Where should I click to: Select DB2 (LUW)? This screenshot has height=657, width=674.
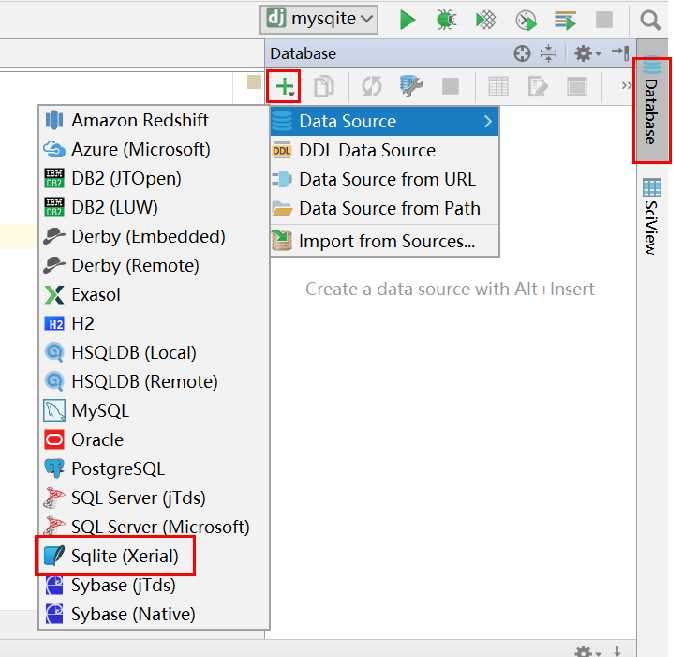[153, 207]
